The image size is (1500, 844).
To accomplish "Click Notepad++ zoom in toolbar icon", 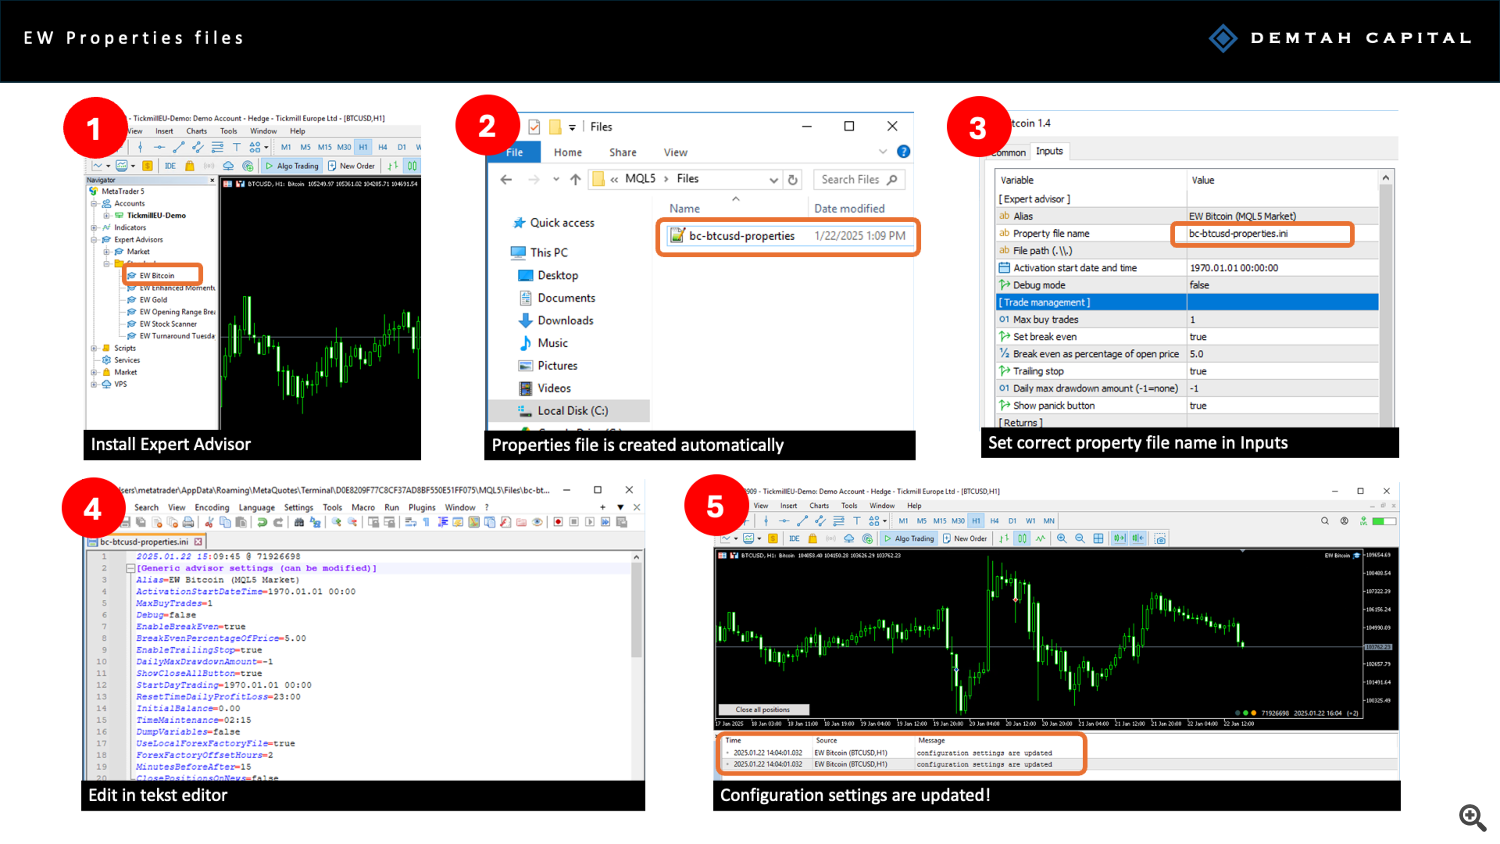I will point(336,522).
